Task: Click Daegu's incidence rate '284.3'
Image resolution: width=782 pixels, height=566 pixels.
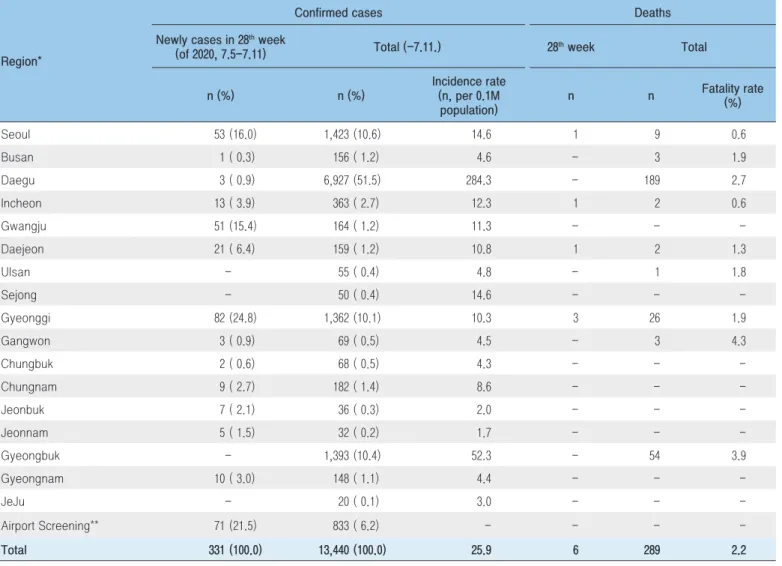Action: point(478,180)
